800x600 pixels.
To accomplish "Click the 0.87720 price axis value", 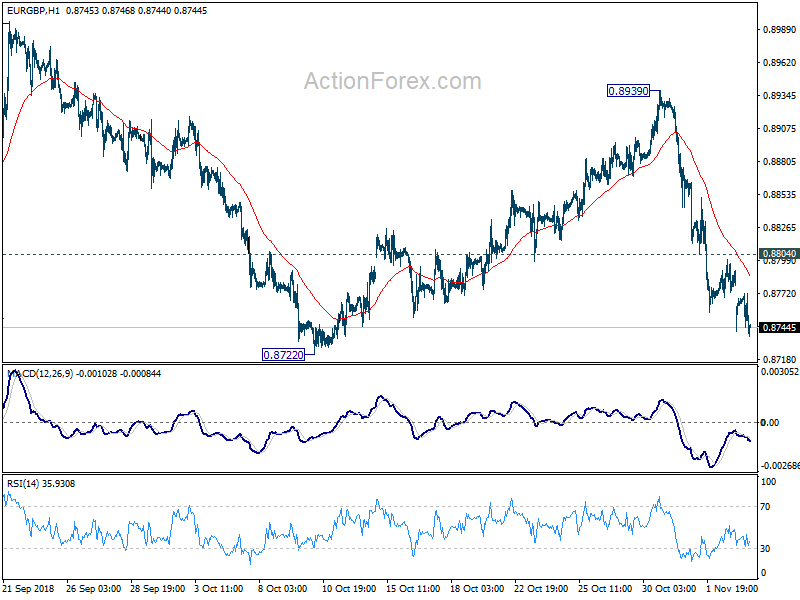I will pyautogui.click(x=779, y=293).
